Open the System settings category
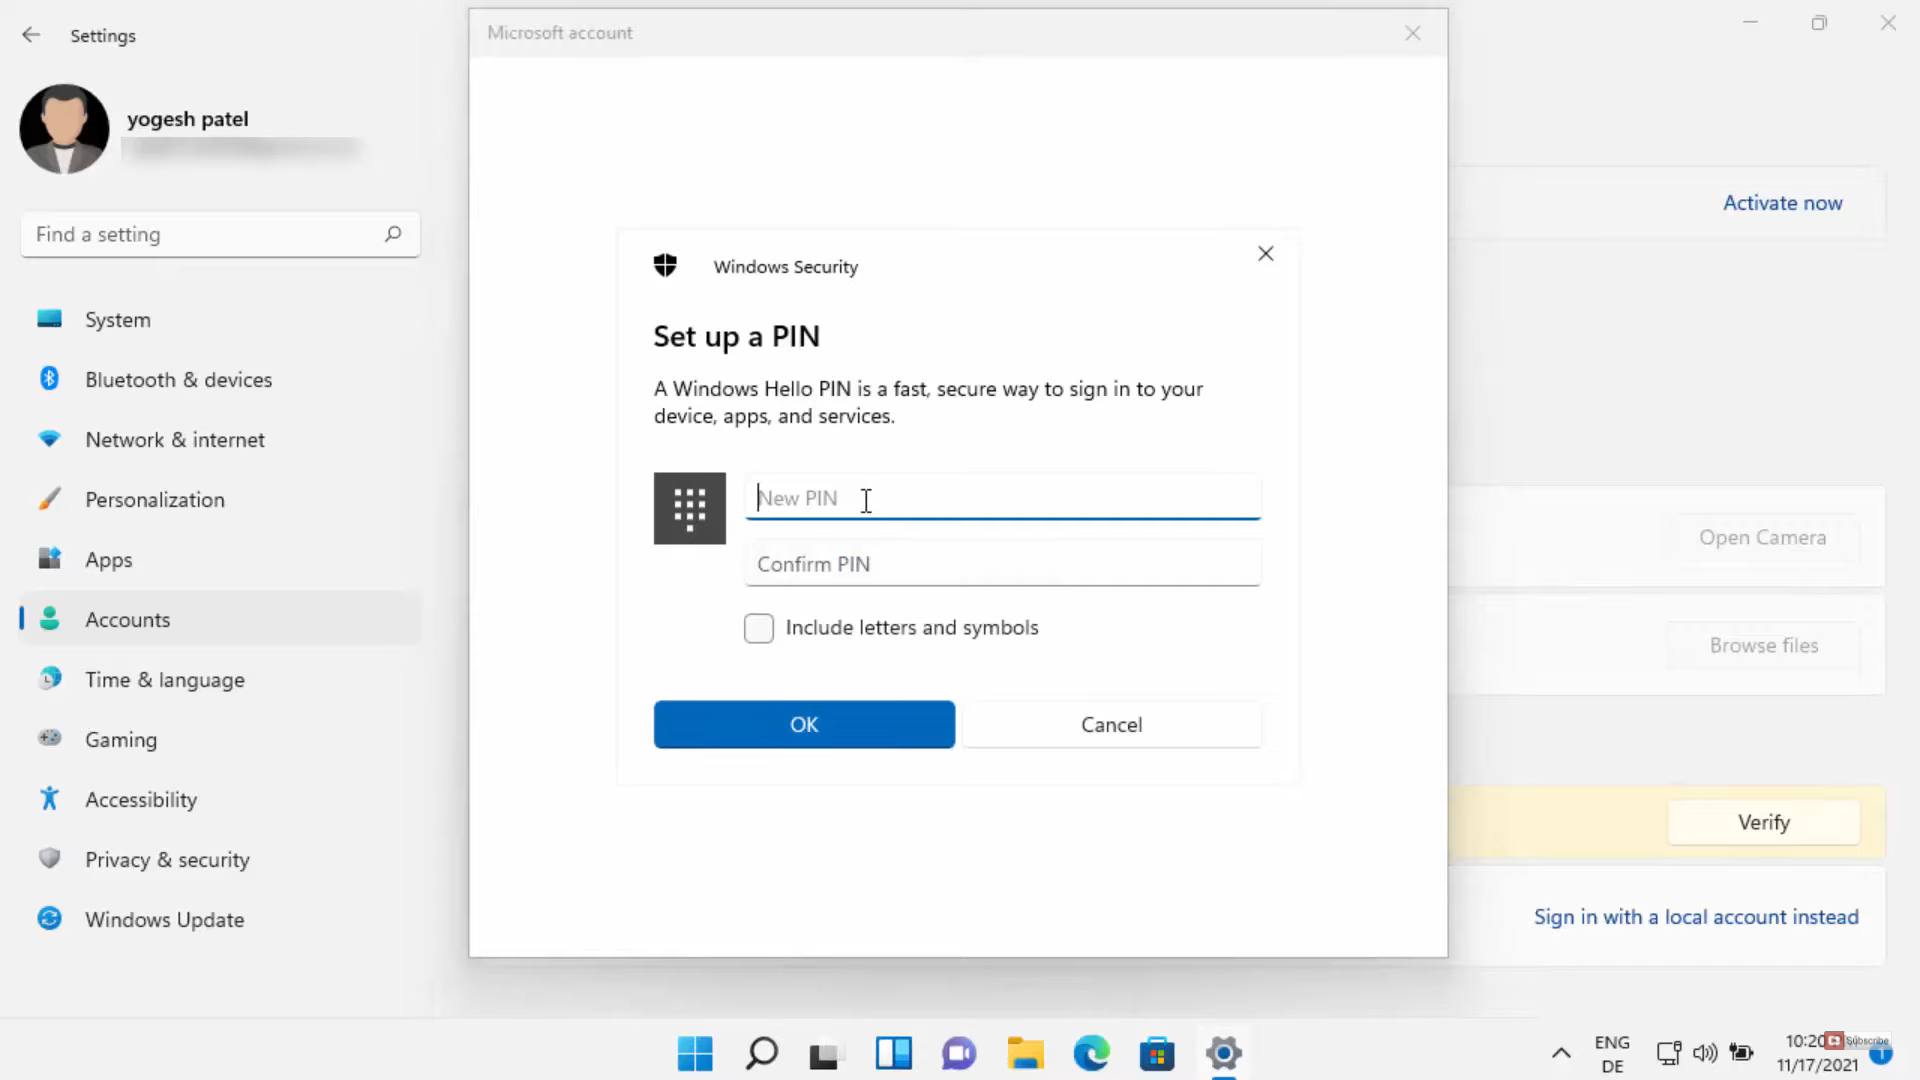The width and height of the screenshot is (1920, 1080). point(220,320)
